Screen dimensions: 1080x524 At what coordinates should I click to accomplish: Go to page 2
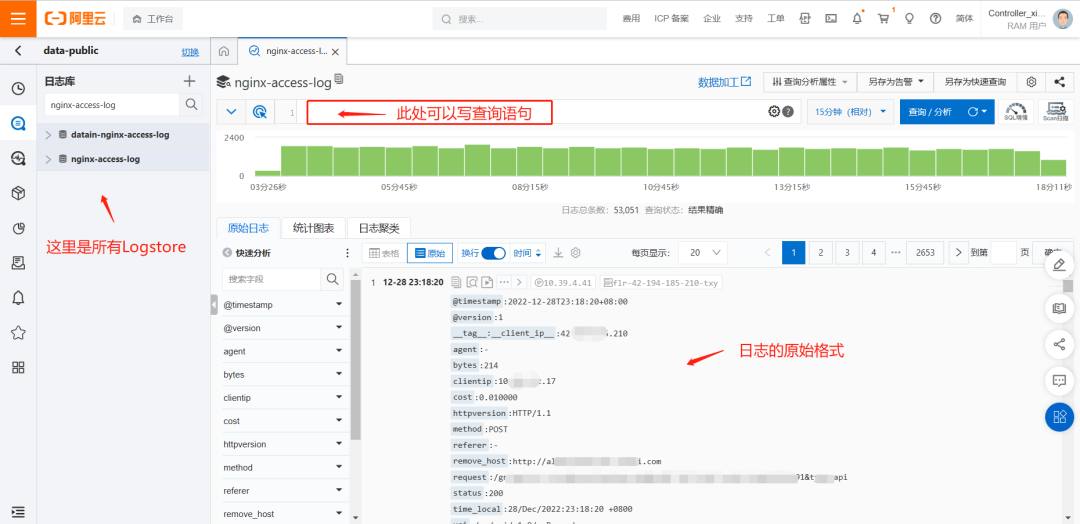pyautogui.click(x=820, y=253)
